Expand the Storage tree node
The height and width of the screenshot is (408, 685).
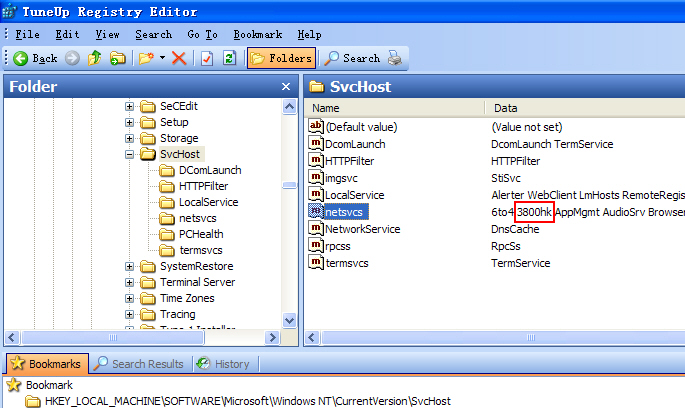(129, 138)
